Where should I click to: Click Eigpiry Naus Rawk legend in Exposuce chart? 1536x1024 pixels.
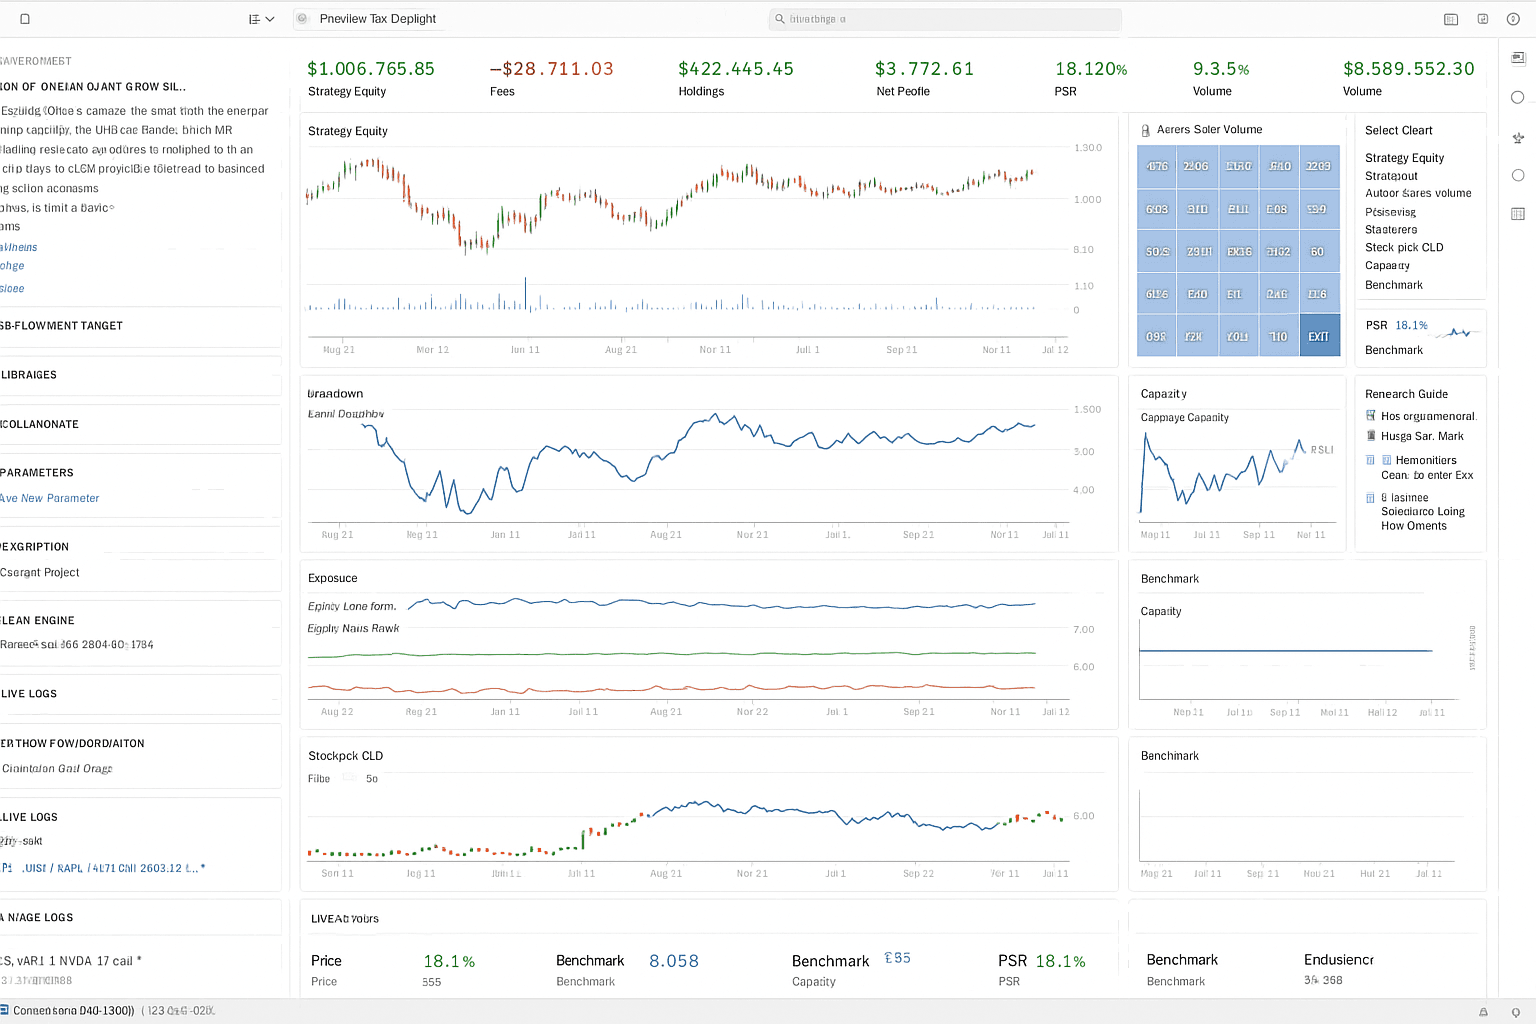353,628
